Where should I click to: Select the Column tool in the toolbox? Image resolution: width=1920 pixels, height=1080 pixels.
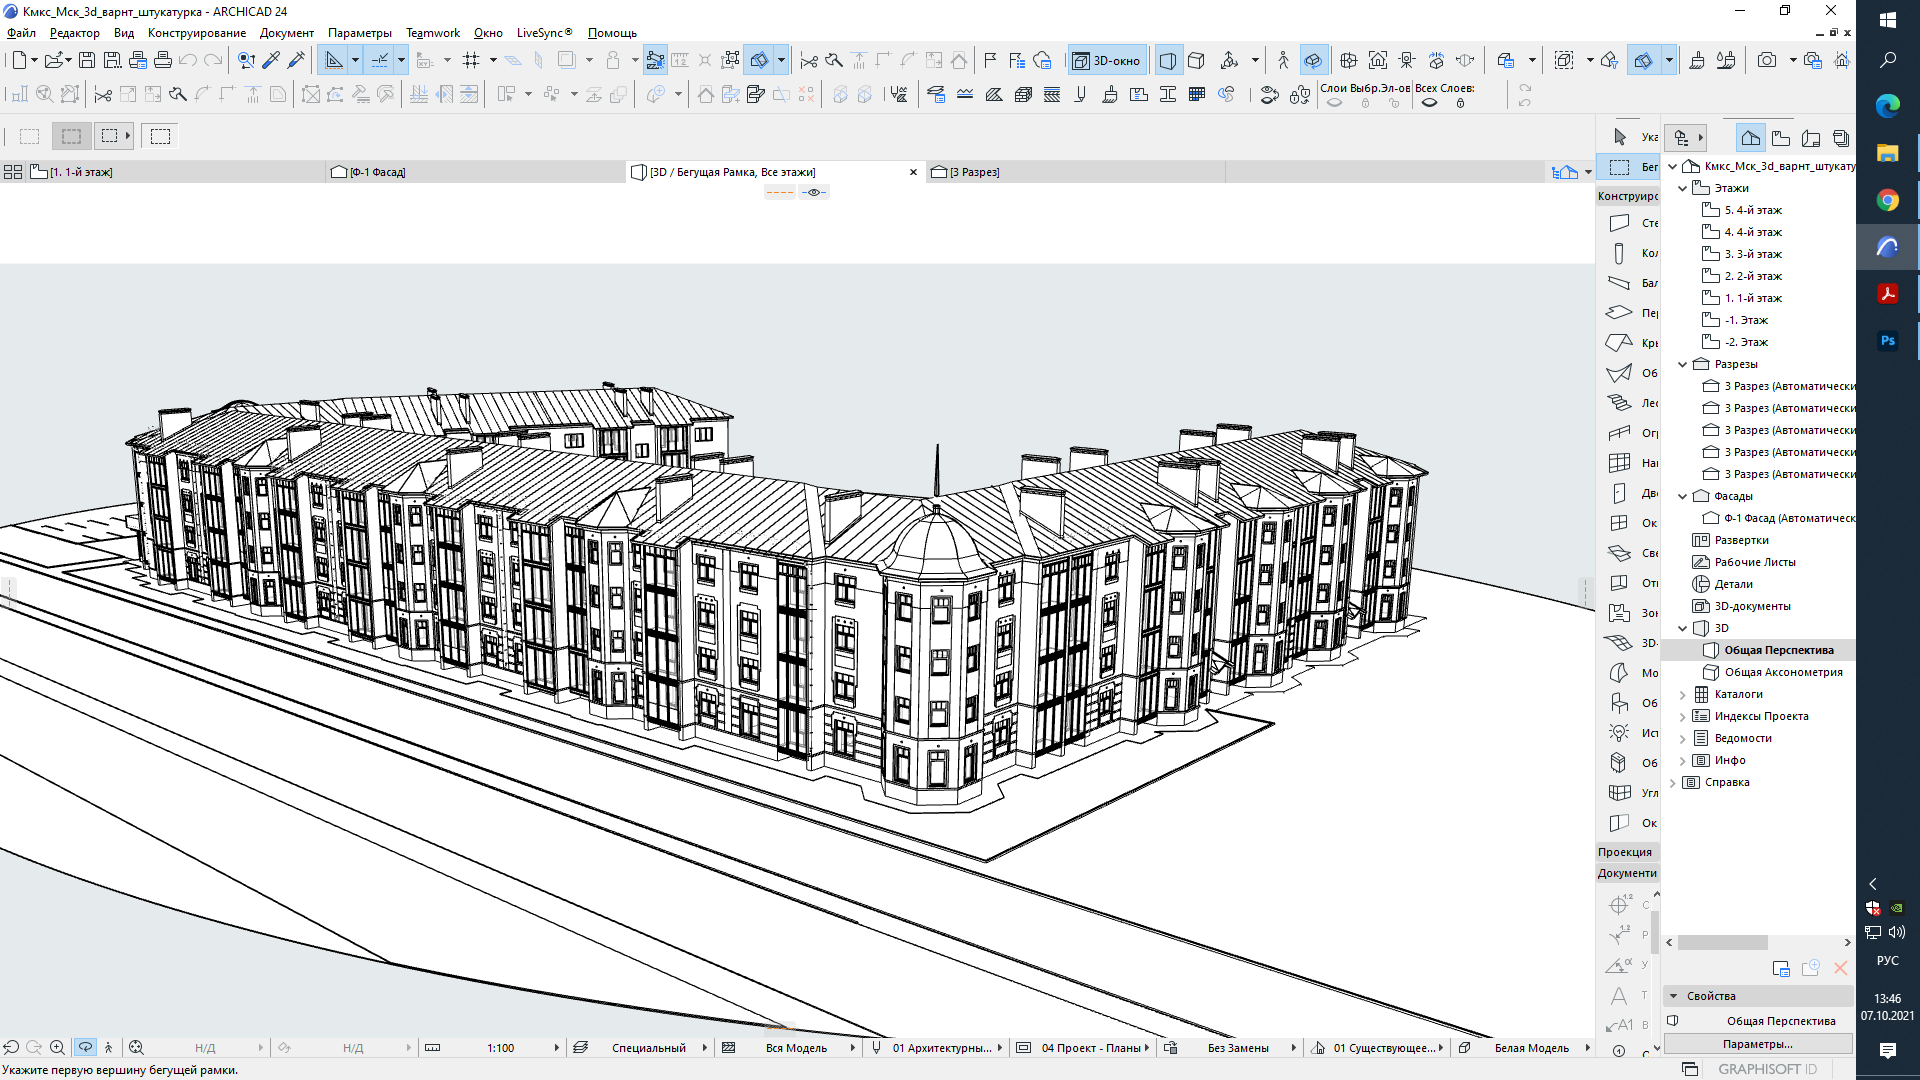(x=1627, y=253)
